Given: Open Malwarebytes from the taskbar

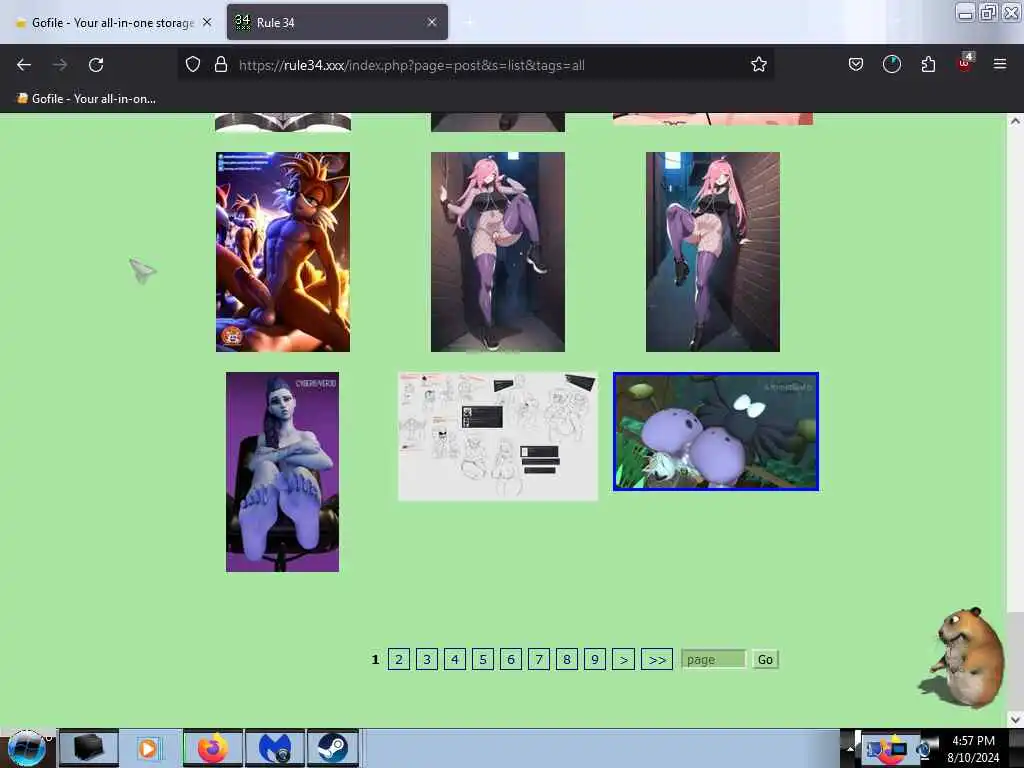Looking at the screenshot, I should [x=275, y=748].
